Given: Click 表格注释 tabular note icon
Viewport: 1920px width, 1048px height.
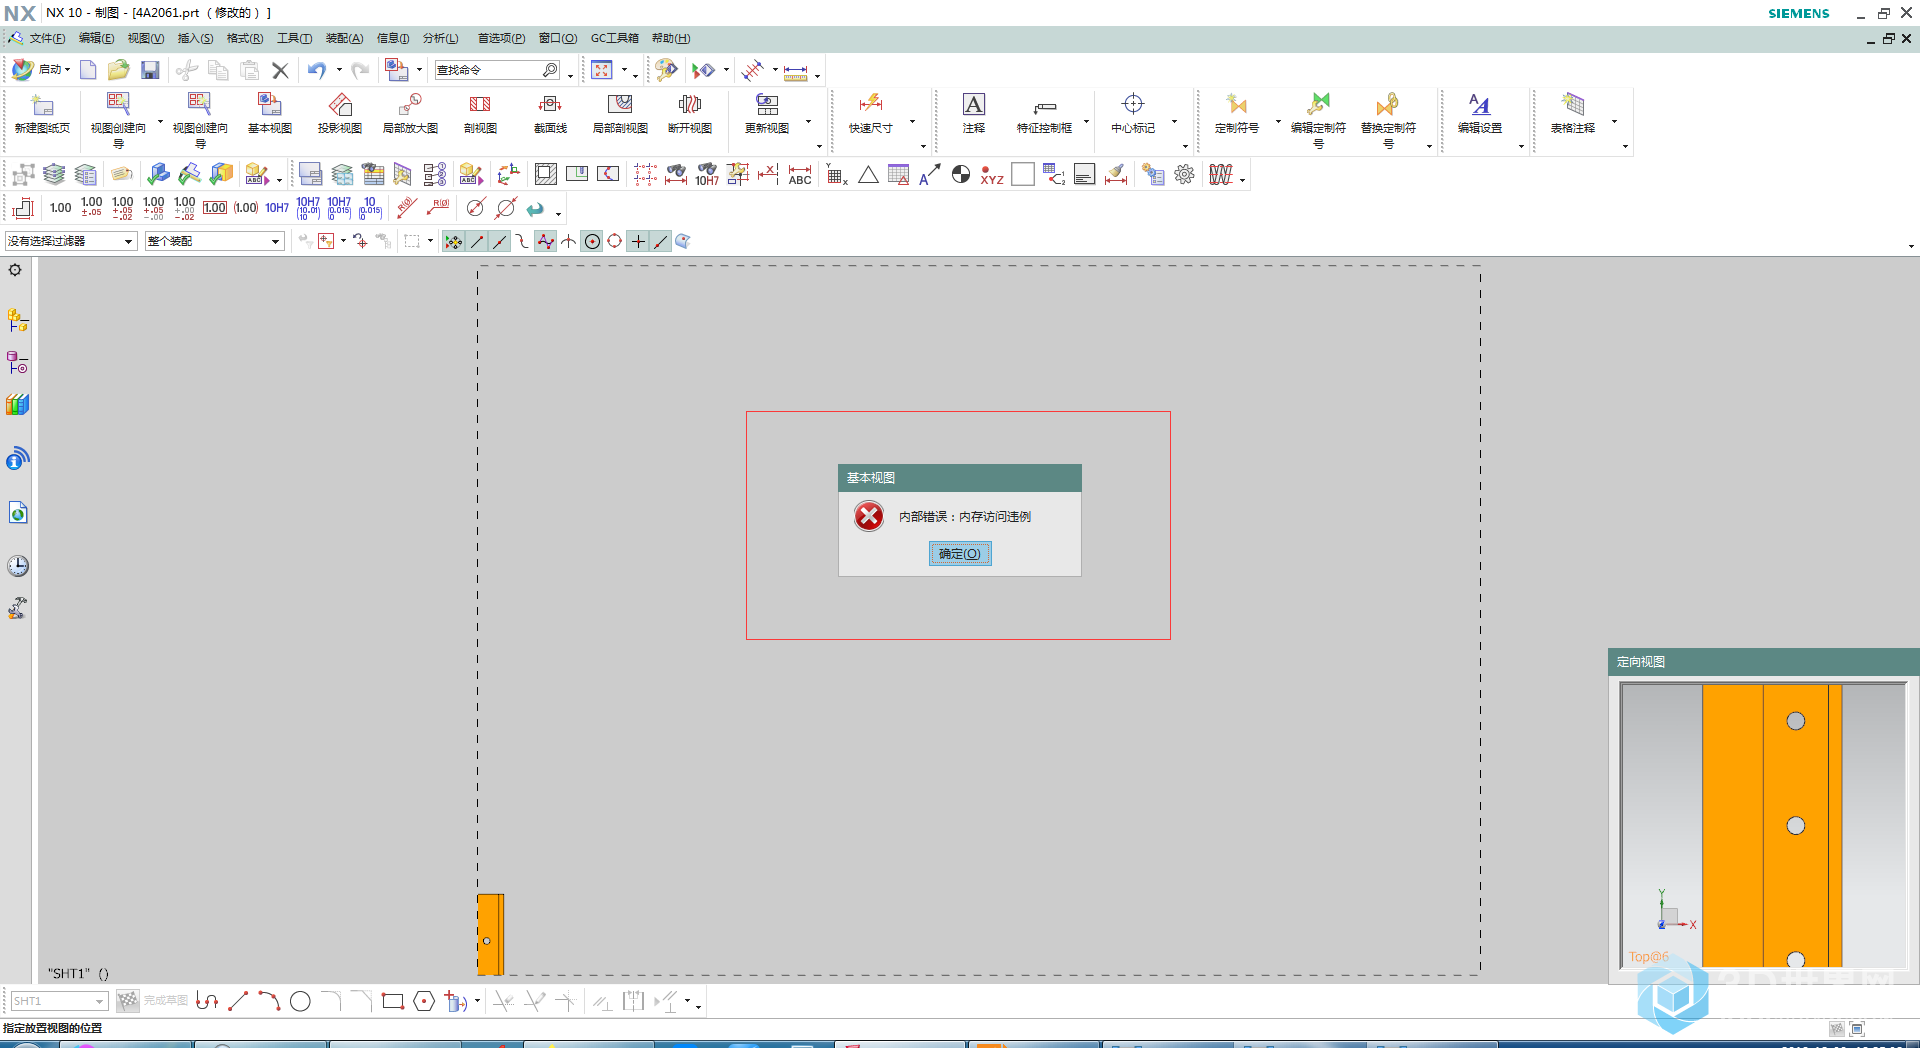Looking at the screenshot, I should (1573, 114).
